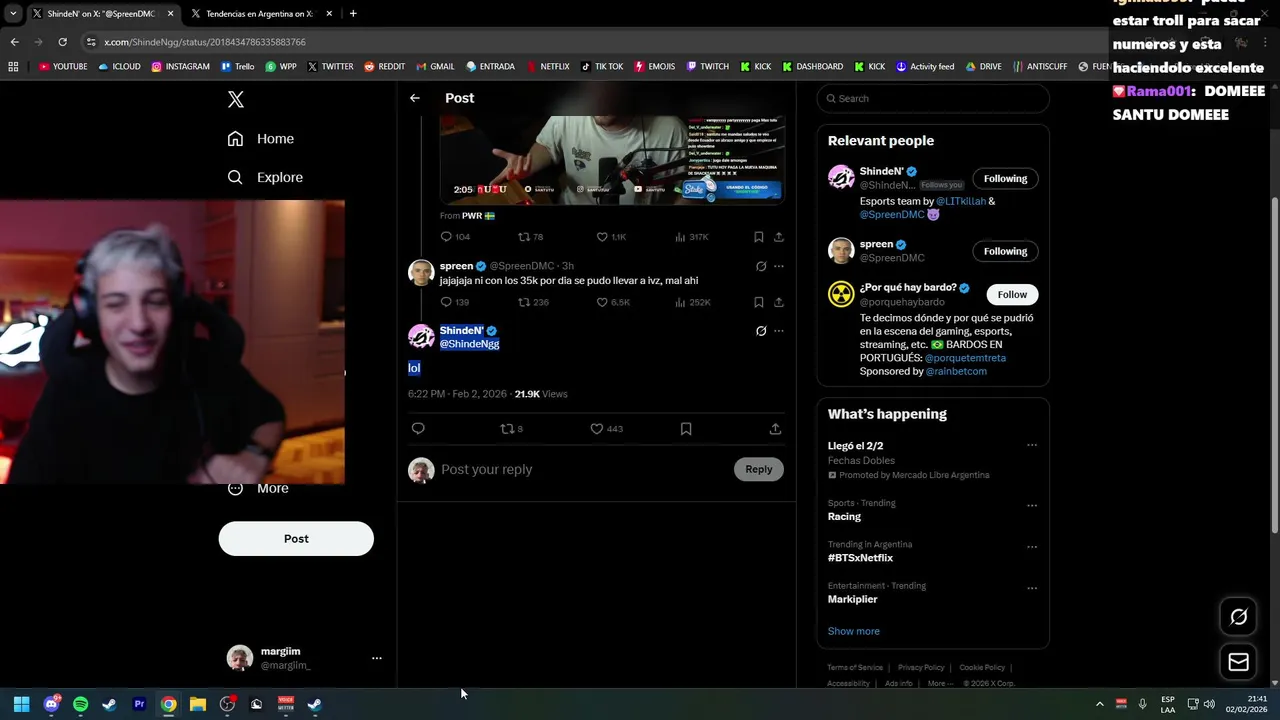Click reply icon under lol tweet
This screenshot has width=1280, height=720.
coord(418,429)
